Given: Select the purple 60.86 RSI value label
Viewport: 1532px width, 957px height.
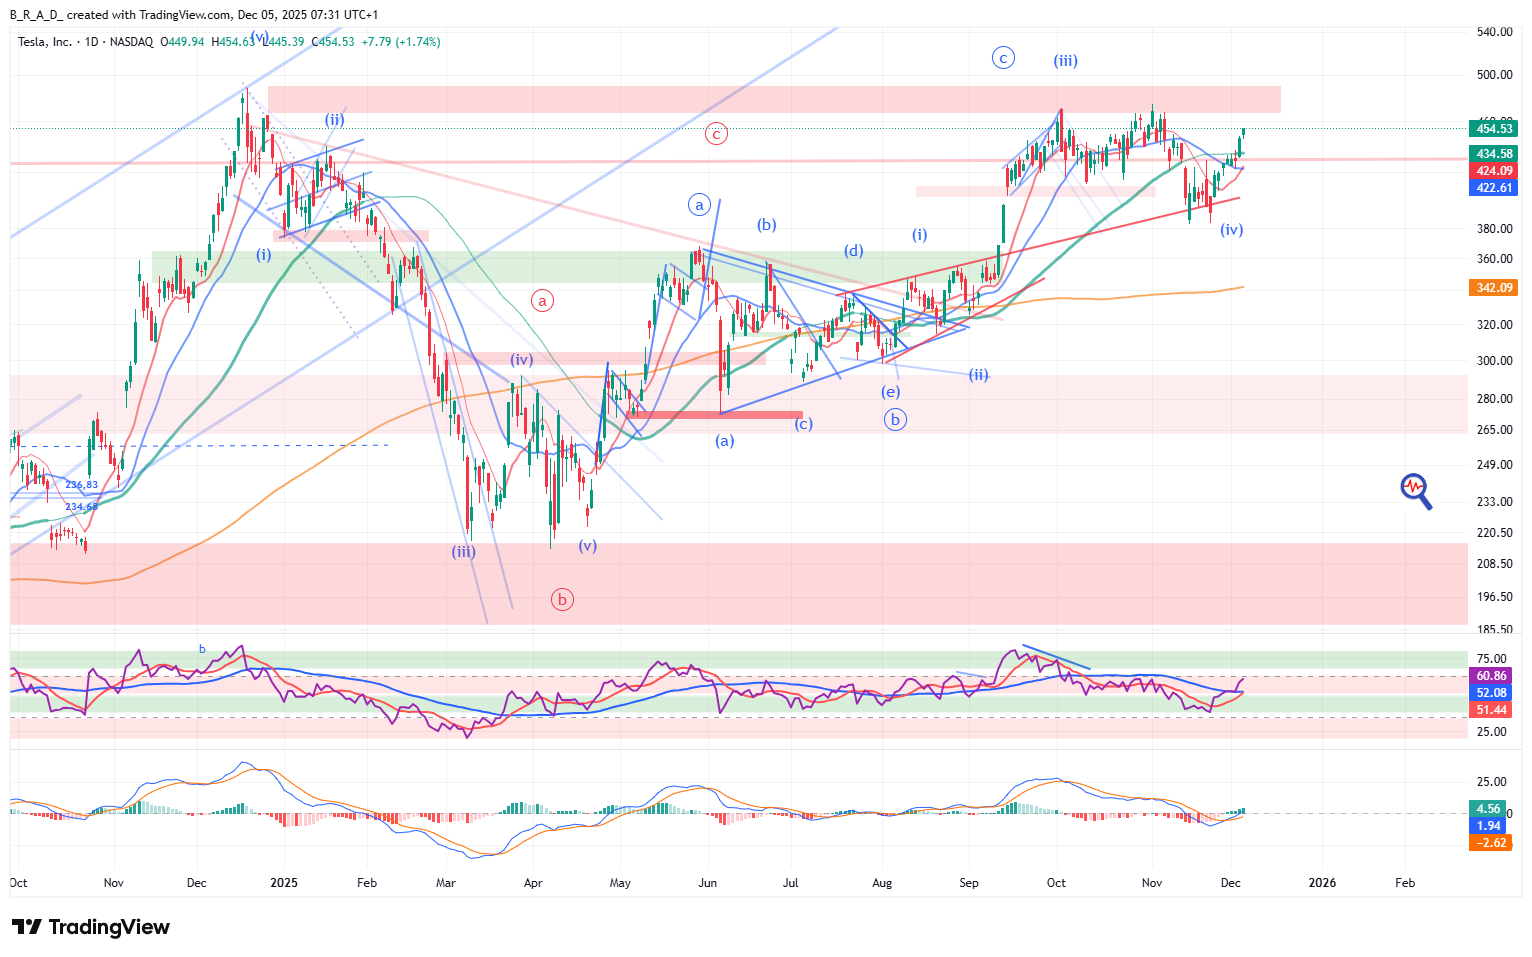Looking at the screenshot, I should (x=1491, y=676).
